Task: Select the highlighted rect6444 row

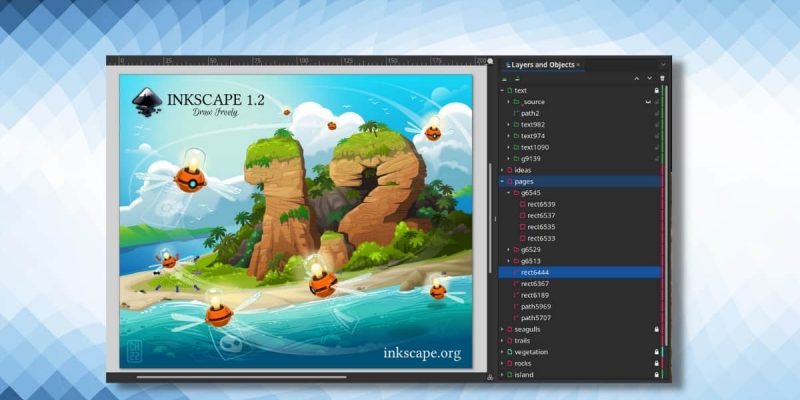Action: pyautogui.click(x=580, y=272)
